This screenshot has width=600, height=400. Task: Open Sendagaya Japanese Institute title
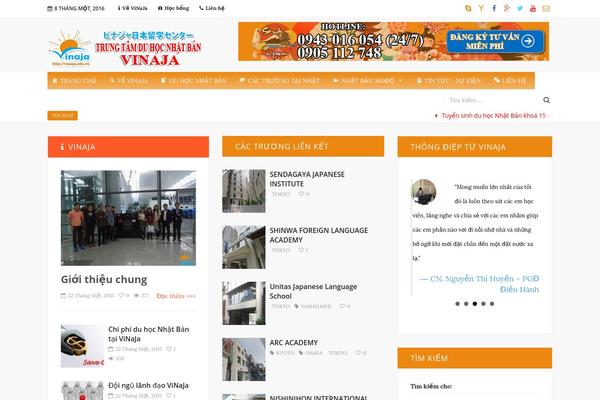[x=307, y=179]
